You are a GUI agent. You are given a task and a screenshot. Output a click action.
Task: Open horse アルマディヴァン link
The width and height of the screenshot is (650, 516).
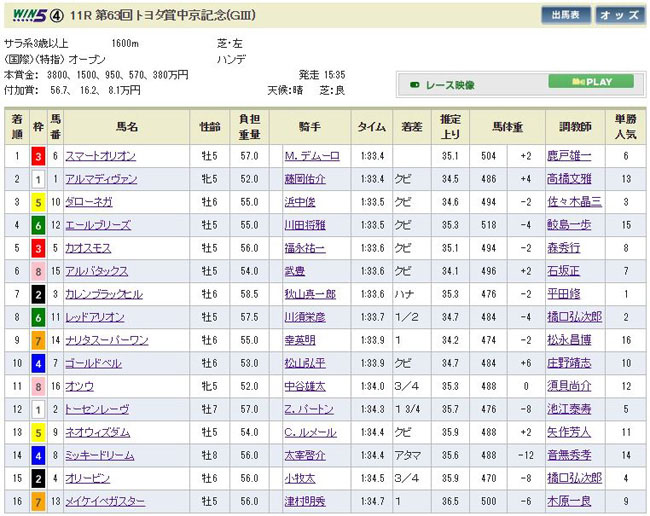(108, 178)
